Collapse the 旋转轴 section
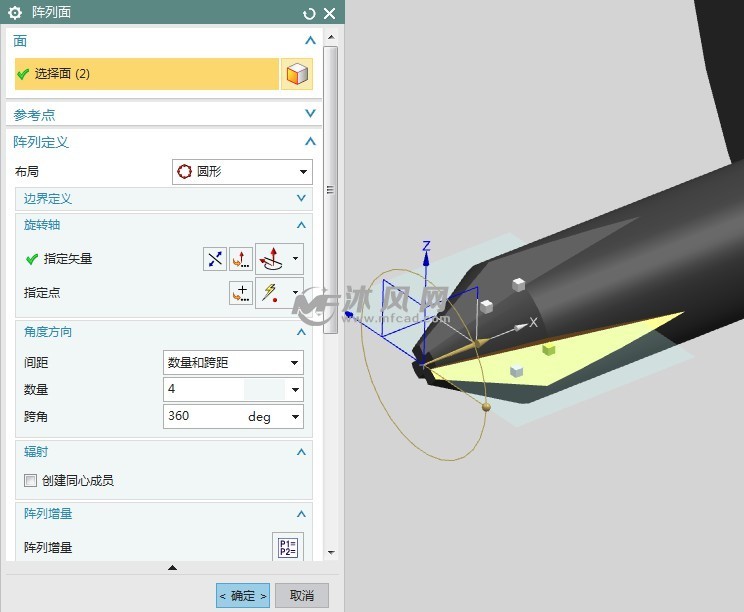 (301, 225)
